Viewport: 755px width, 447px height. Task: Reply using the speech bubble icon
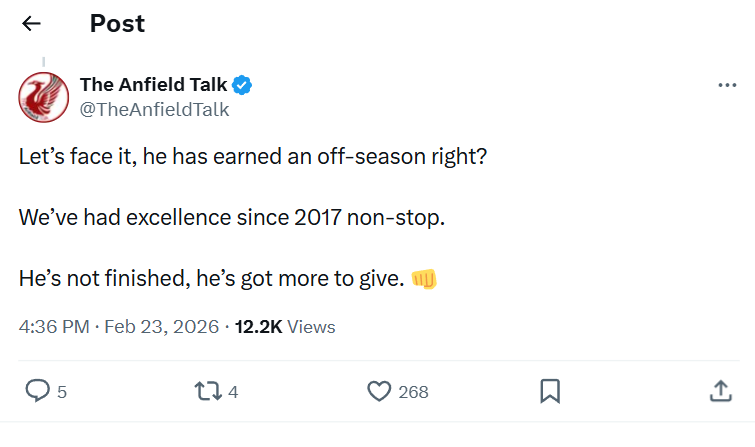click(37, 391)
